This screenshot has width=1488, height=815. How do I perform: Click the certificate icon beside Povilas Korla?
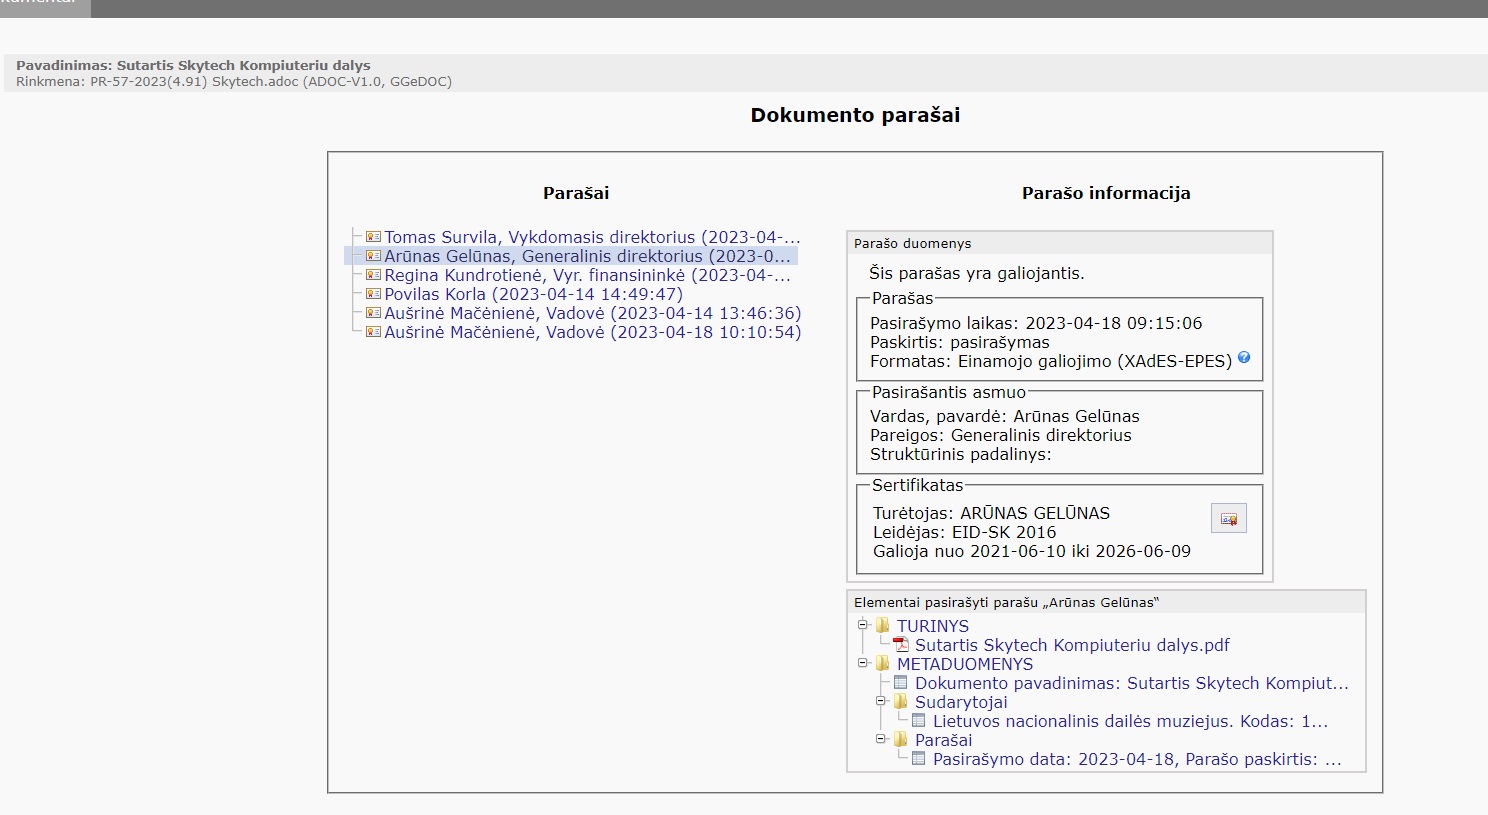coord(373,294)
